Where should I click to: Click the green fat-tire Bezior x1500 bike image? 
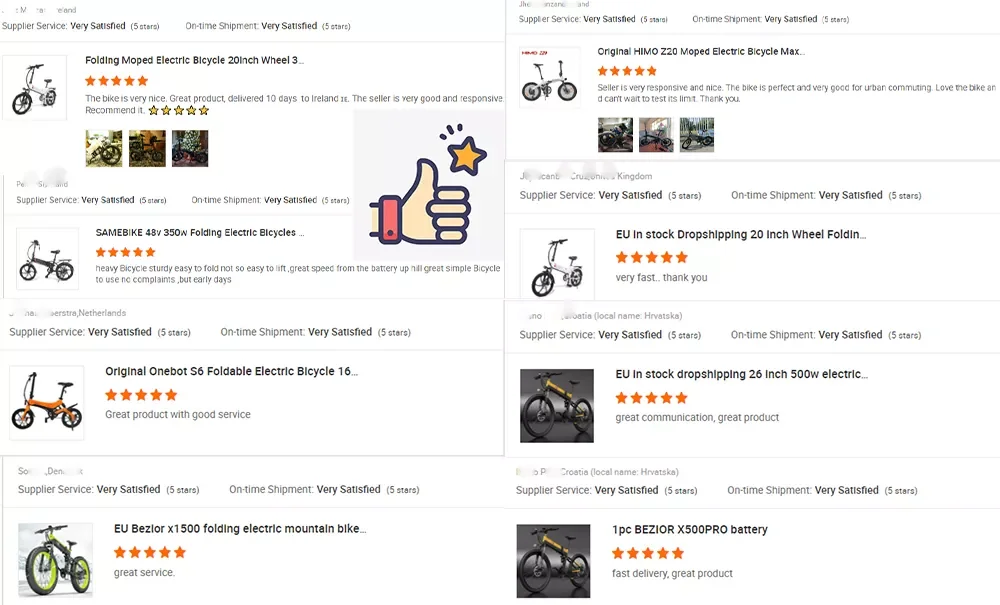coord(55,560)
